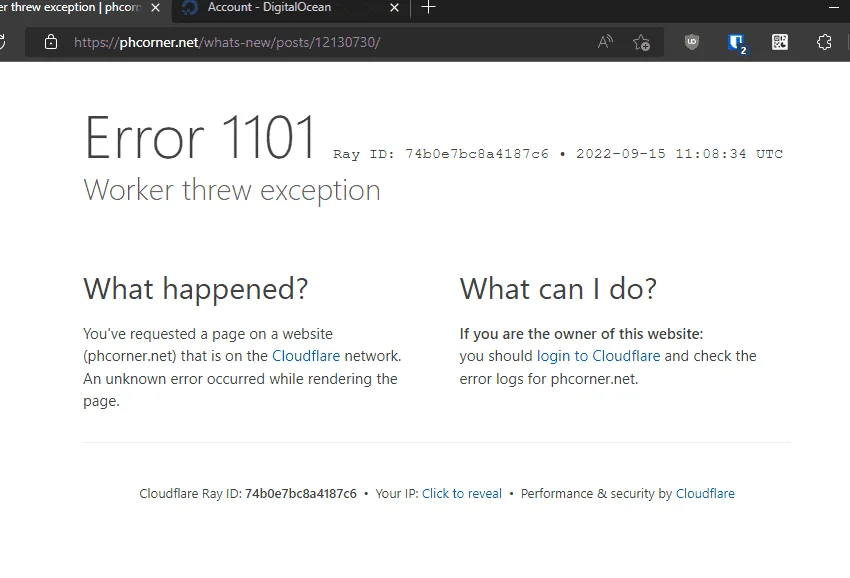Click the What happened? heading
Screen dimensions: 850x578
(196, 288)
